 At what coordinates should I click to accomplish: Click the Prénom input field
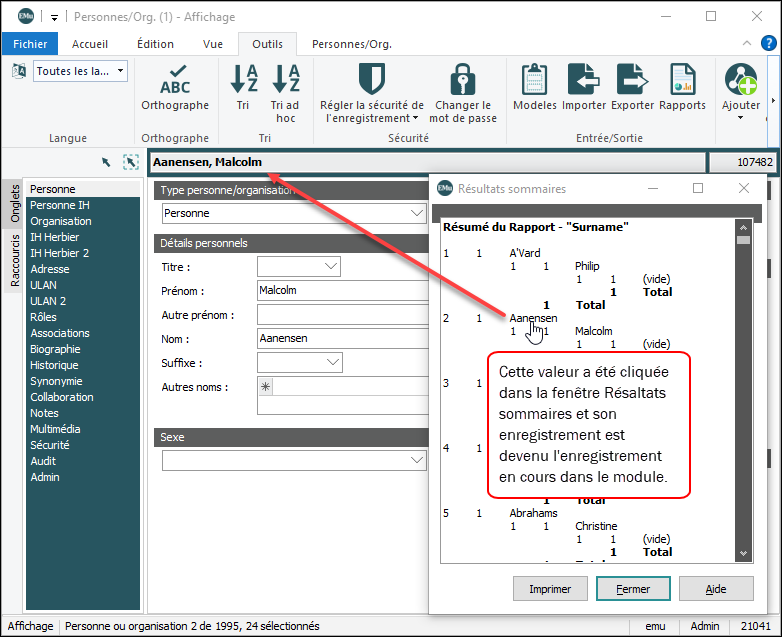[x=340, y=291]
